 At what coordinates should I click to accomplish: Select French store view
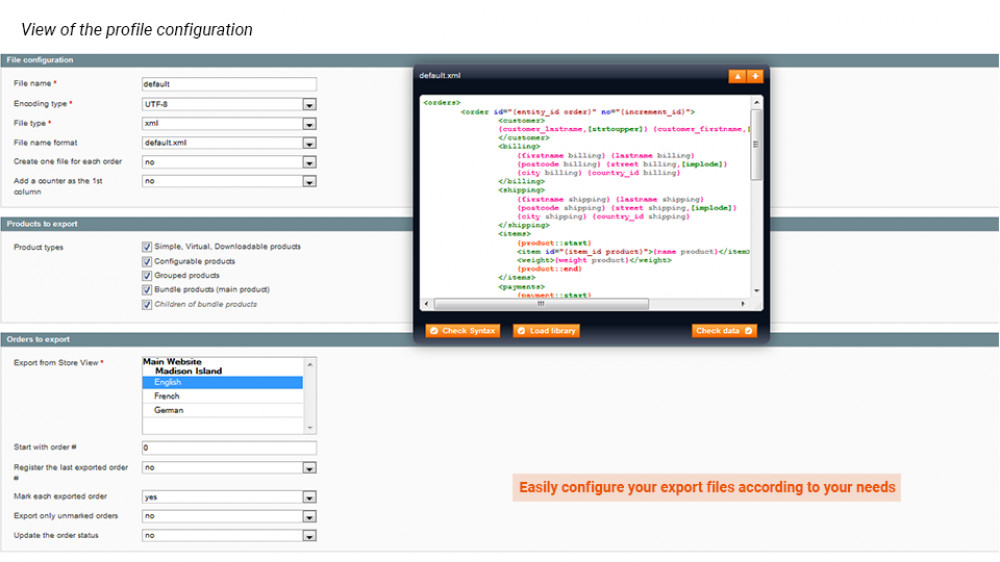point(223,396)
